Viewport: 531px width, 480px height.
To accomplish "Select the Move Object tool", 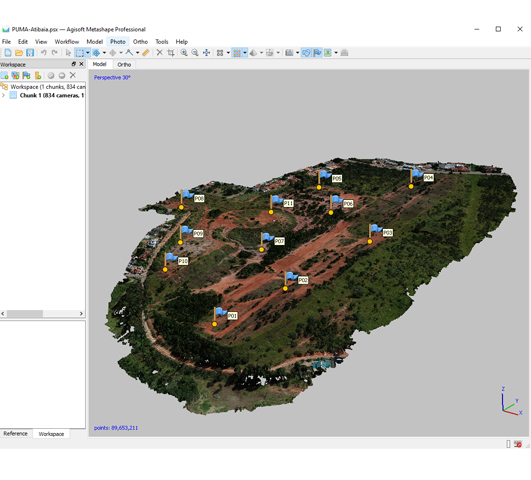I will 113,53.
